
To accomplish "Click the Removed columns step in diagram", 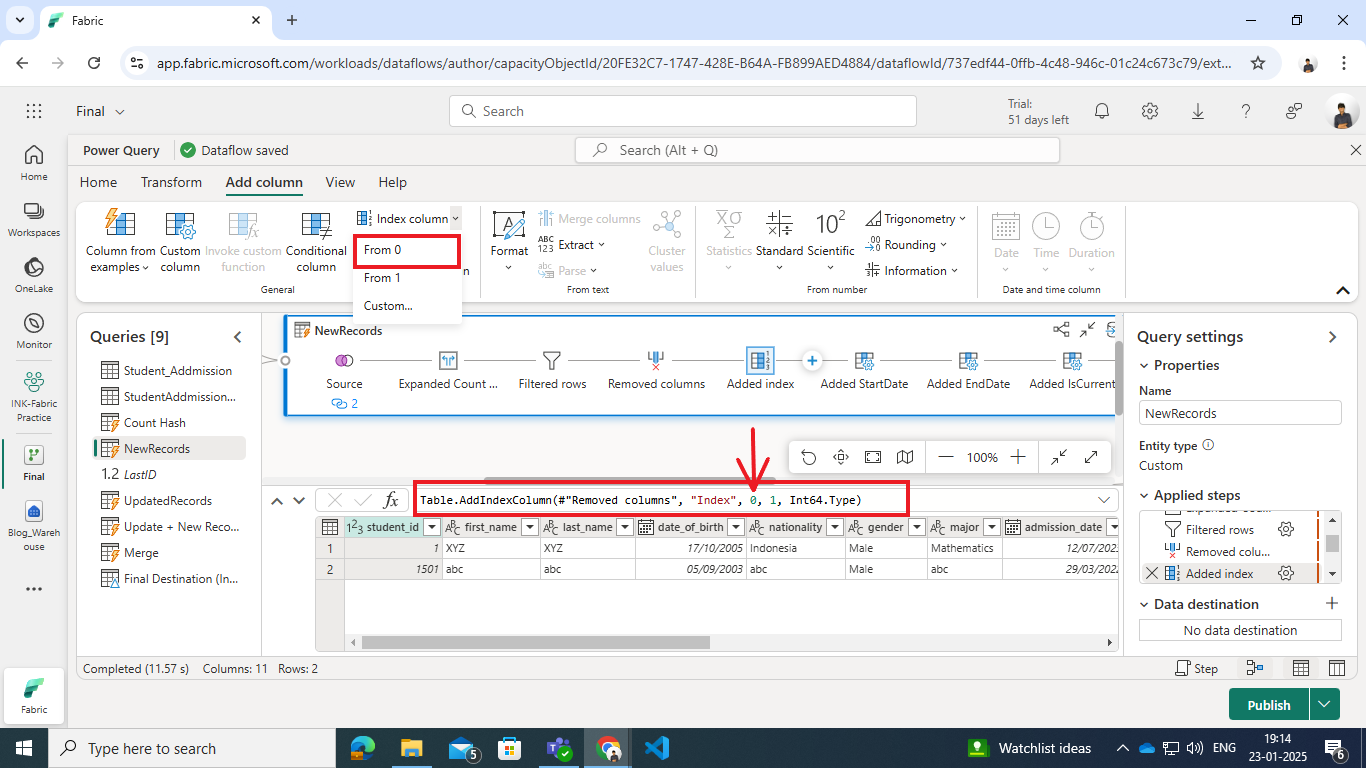I will click(656, 368).
